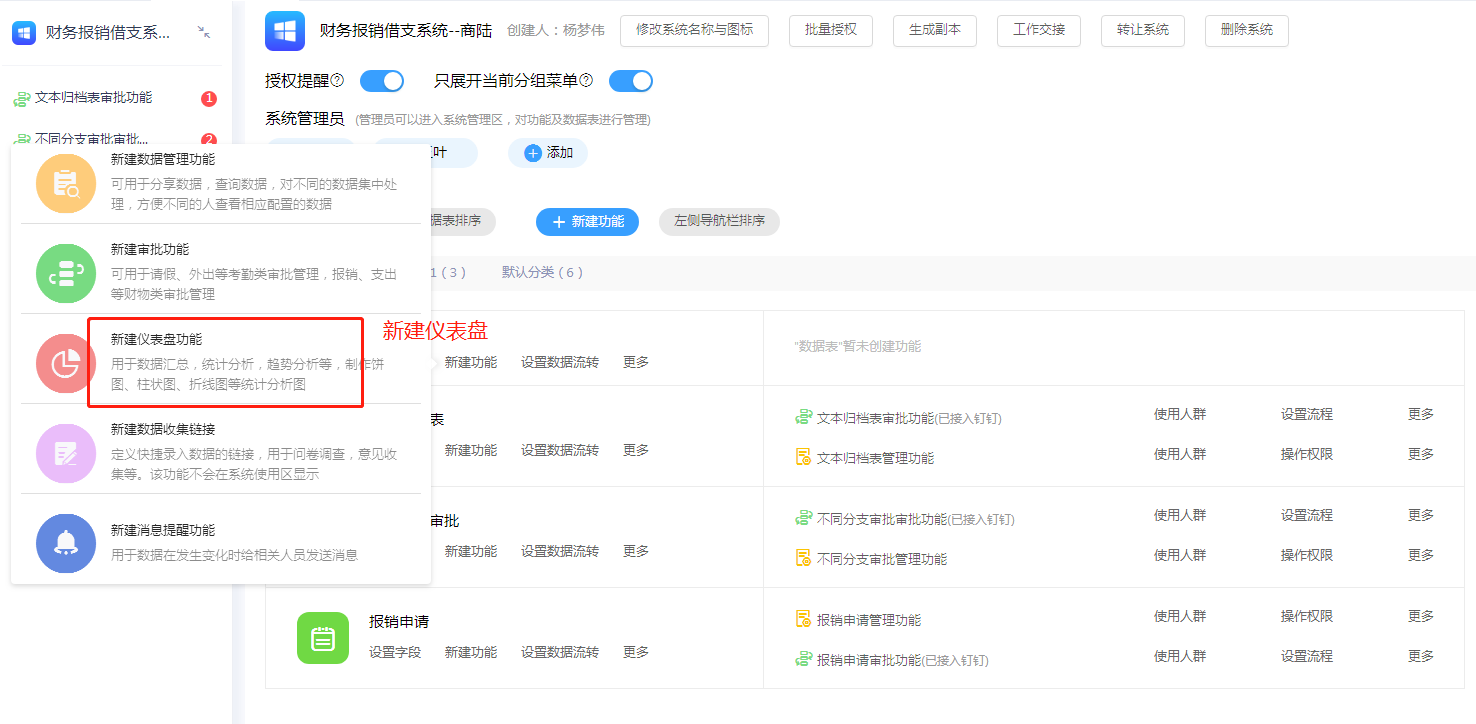
Task: Click management icon of 不同分支审批管理功能 row
Action: pos(803,558)
